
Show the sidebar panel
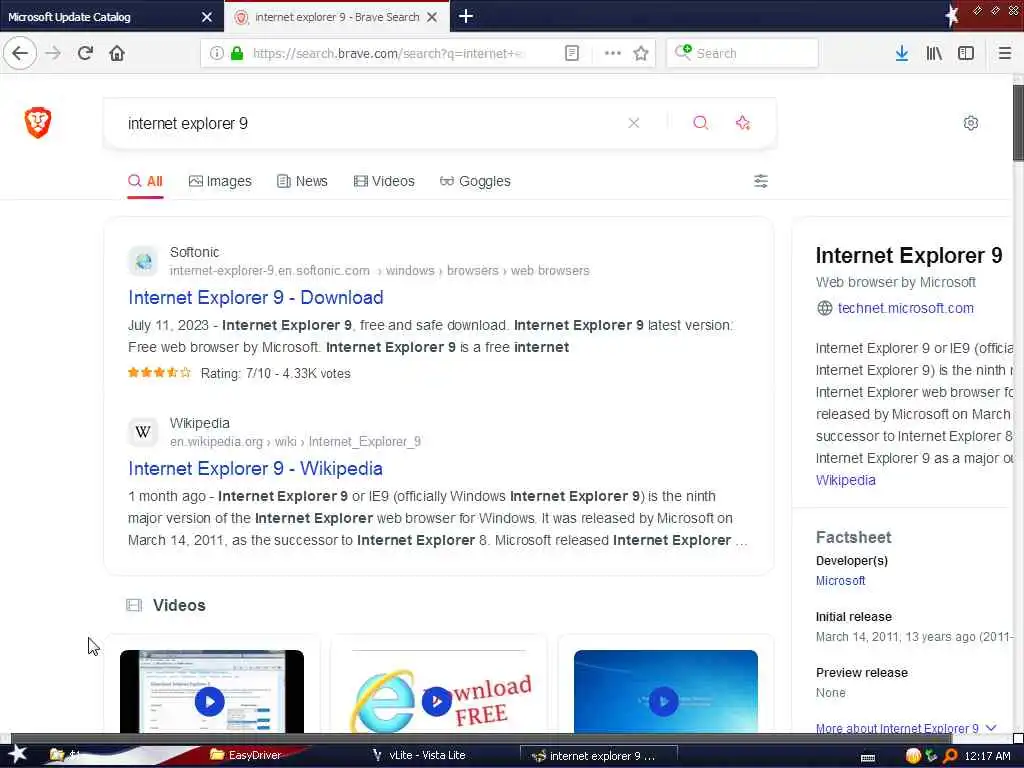coord(965,53)
